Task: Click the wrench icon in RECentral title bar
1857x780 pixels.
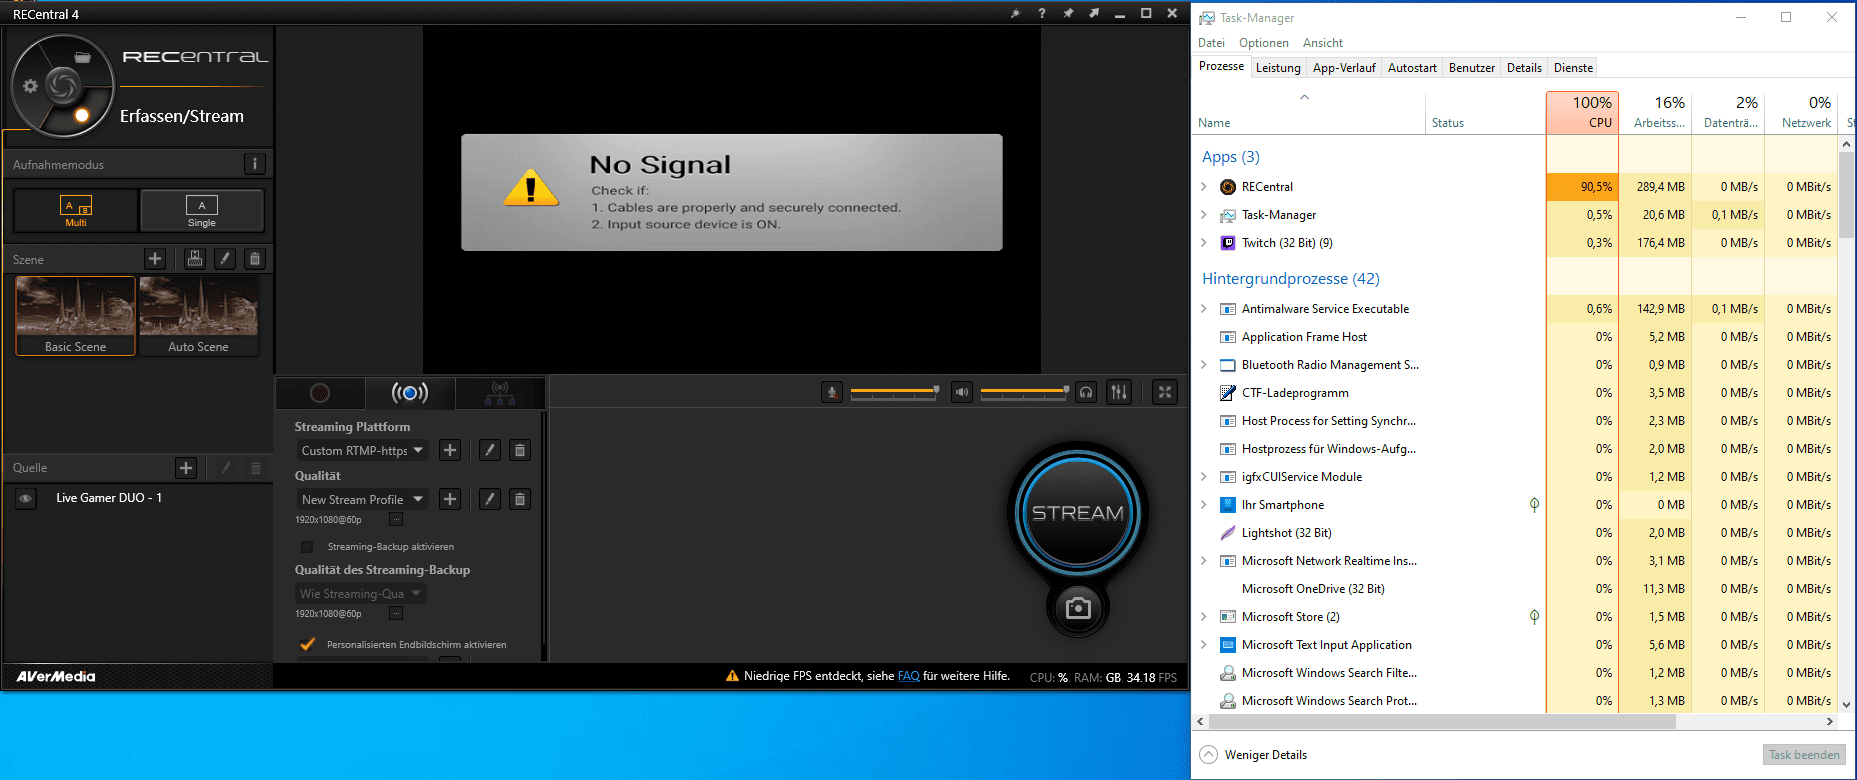Action: [1015, 13]
